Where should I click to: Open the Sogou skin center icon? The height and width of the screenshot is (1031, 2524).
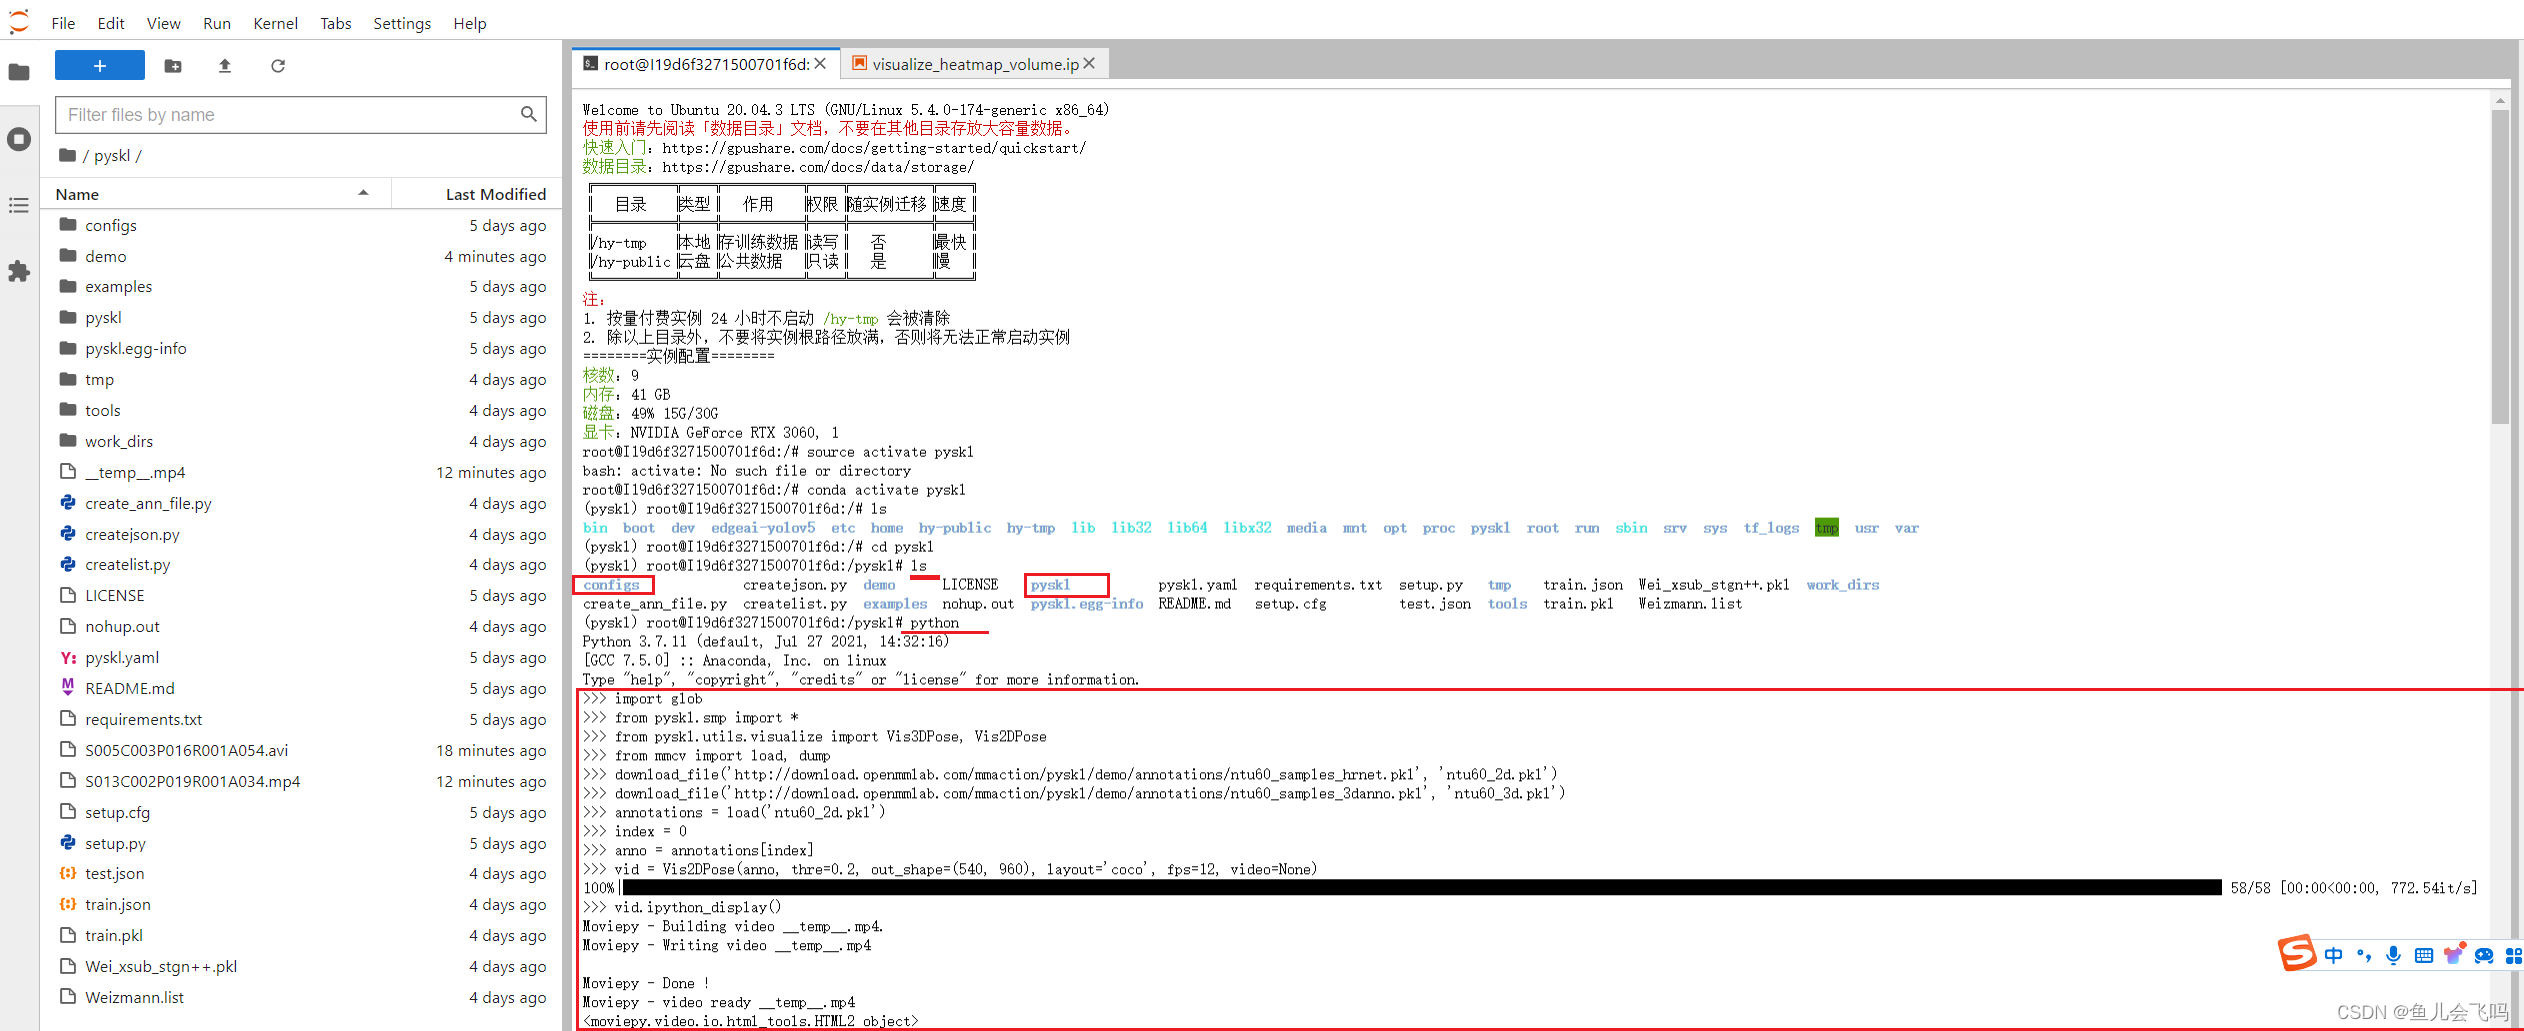pos(2454,955)
